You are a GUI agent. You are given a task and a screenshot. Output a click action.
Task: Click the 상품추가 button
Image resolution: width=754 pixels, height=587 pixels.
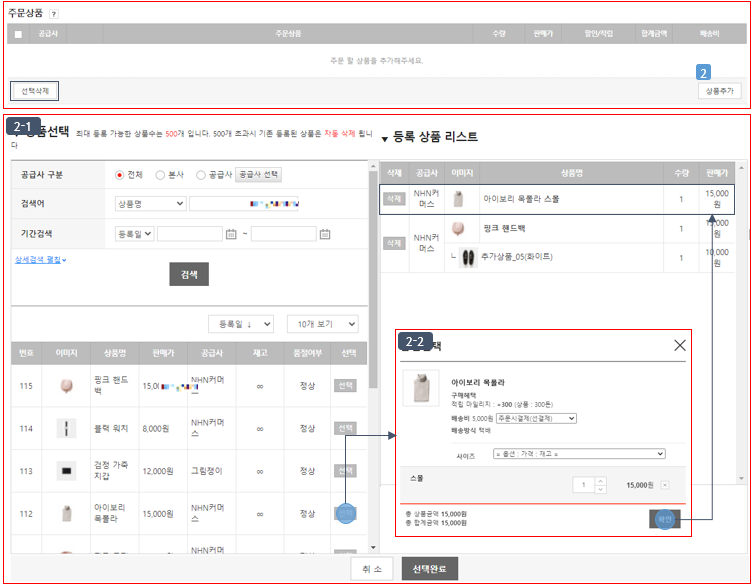click(x=719, y=91)
